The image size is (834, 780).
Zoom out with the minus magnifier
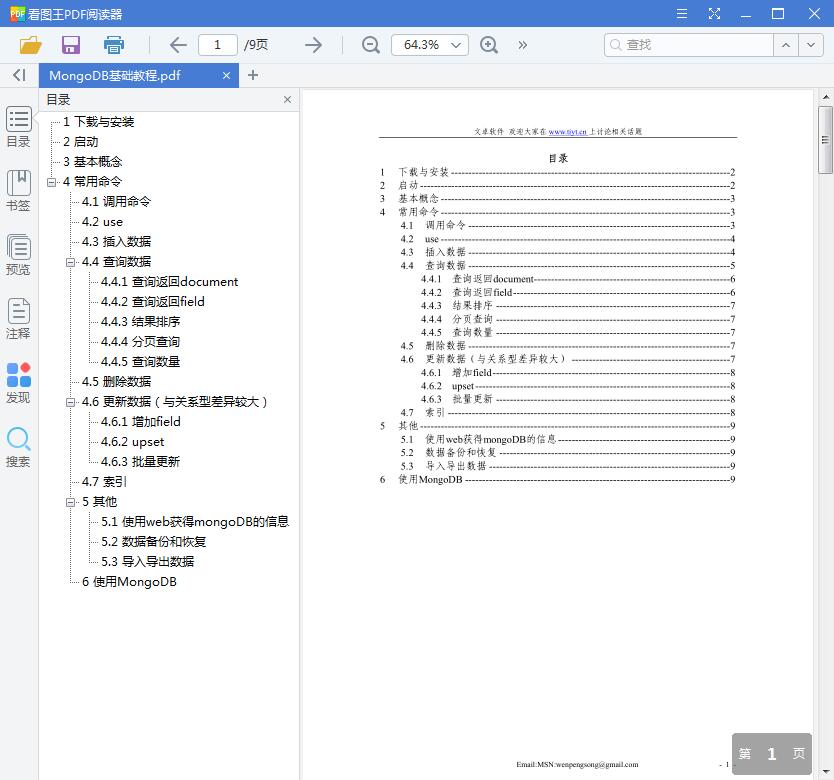(370, 45)
